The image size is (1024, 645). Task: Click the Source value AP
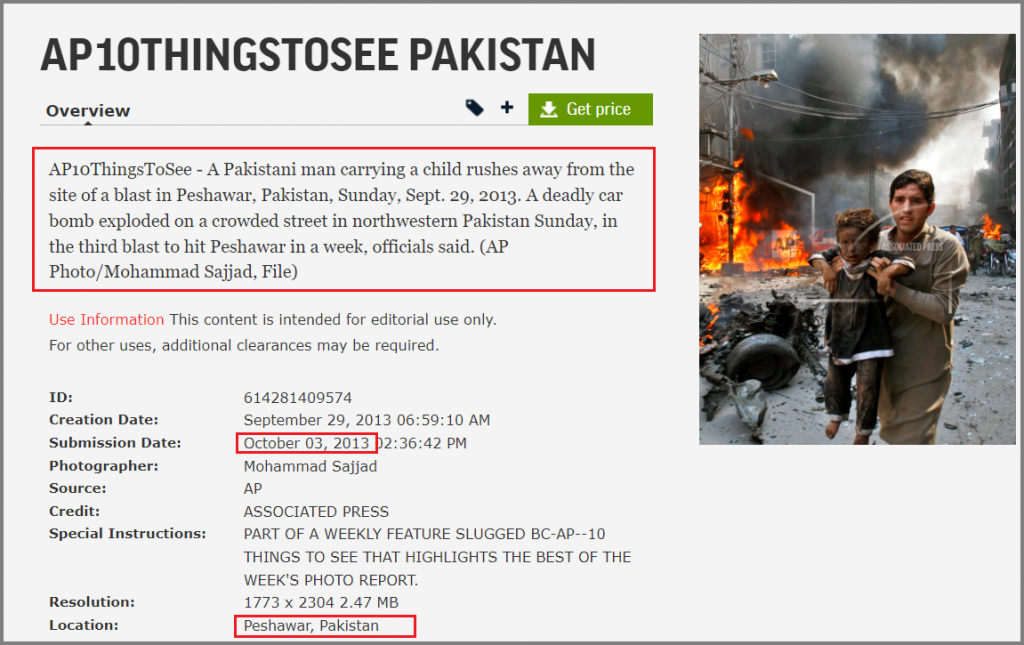coord(253,488)
